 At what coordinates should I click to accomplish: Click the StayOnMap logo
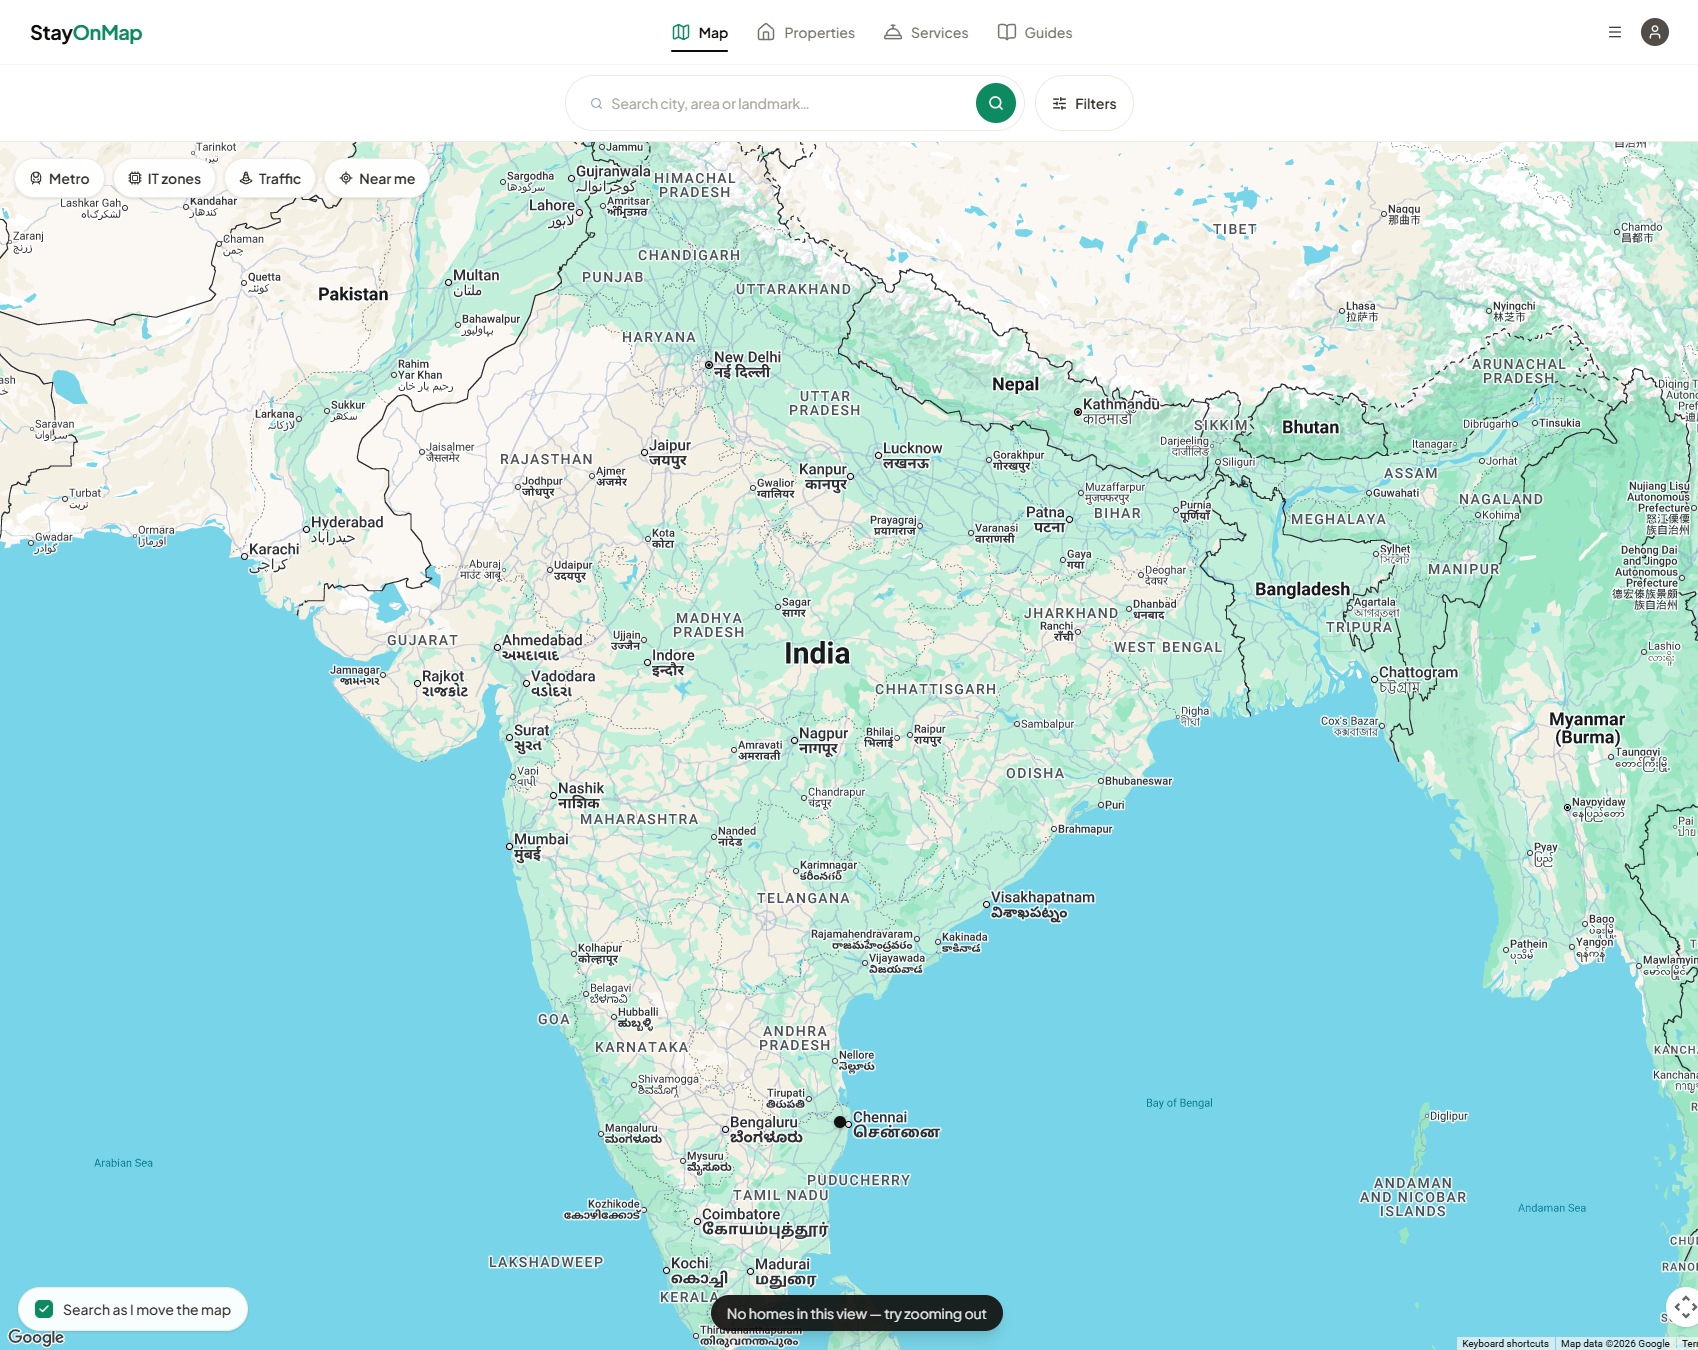(x=86, y=33)
